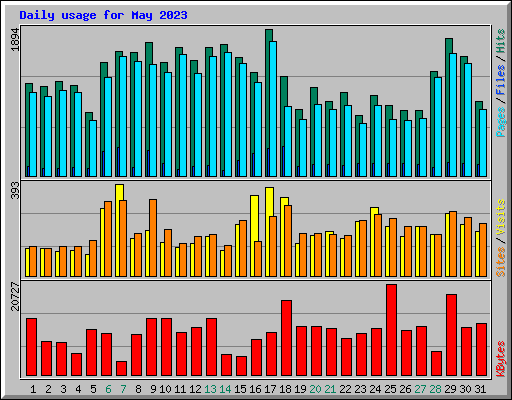512x400 pixels.
Task: Click the small blue pages bar for day 18
Action: click(283, 161)
